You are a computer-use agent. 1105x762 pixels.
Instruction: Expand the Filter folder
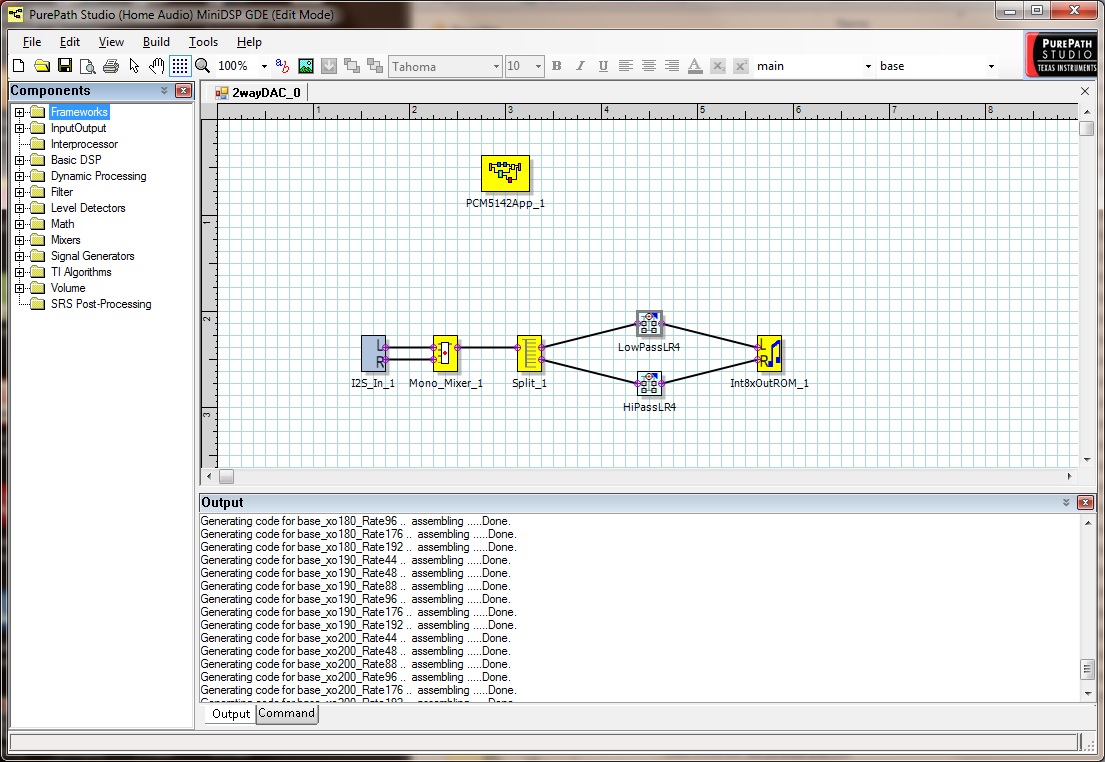point(19,192)
